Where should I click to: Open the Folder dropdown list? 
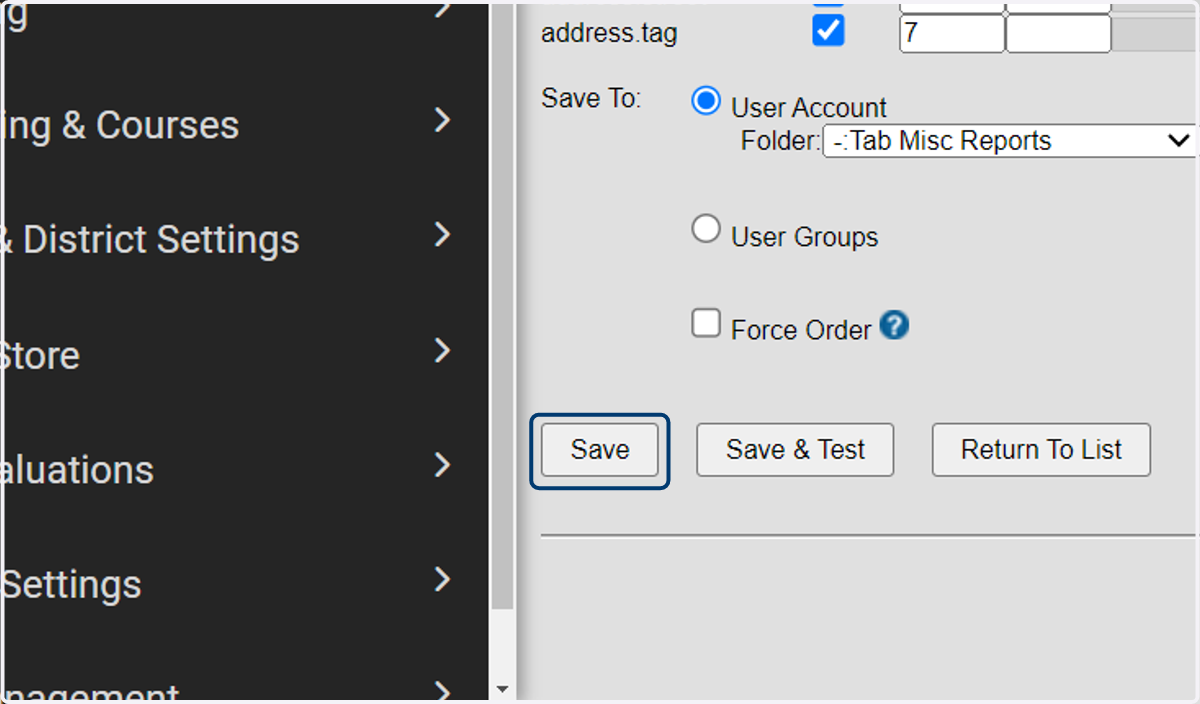pos(1009,141)
